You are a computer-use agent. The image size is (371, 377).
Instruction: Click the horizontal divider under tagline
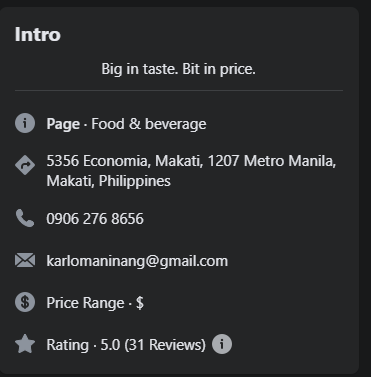179,90
